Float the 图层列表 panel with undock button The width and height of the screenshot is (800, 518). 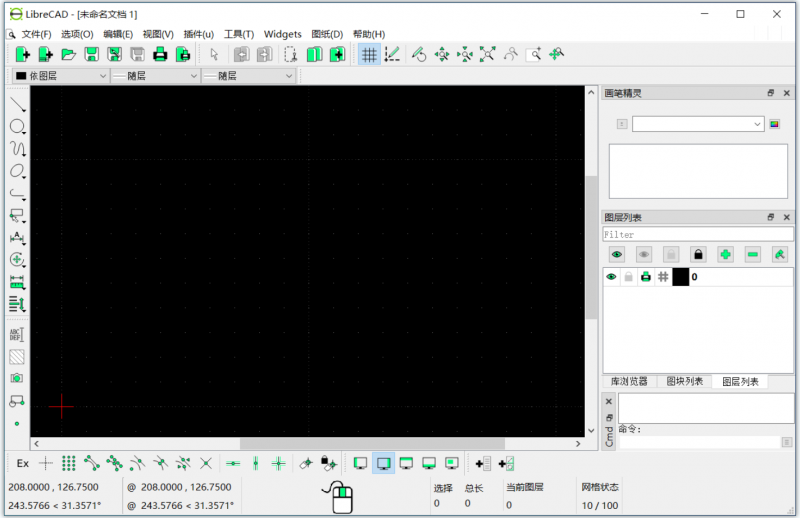770,217
